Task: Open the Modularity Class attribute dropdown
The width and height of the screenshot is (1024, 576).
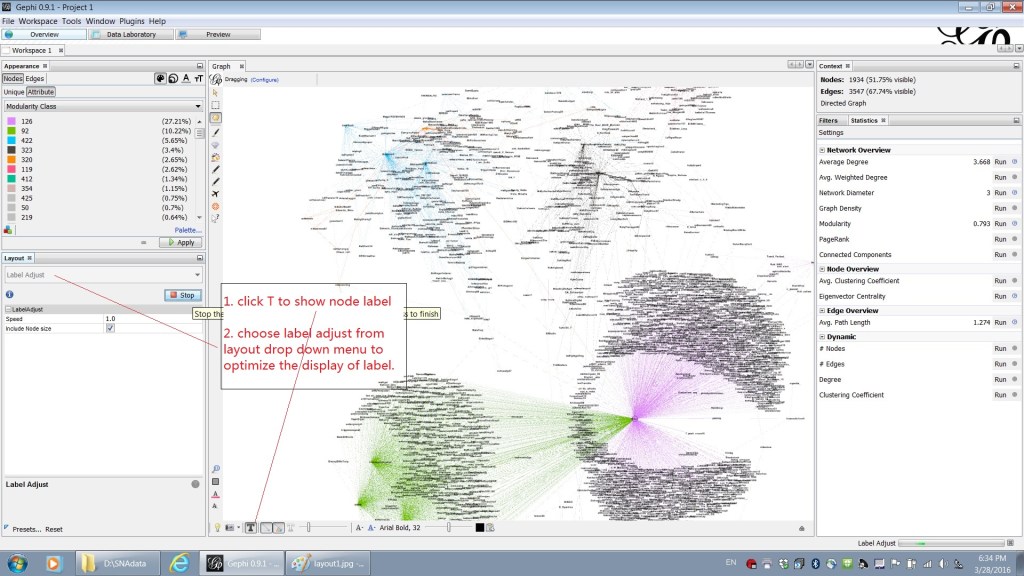Action: (x=103, y=105)
